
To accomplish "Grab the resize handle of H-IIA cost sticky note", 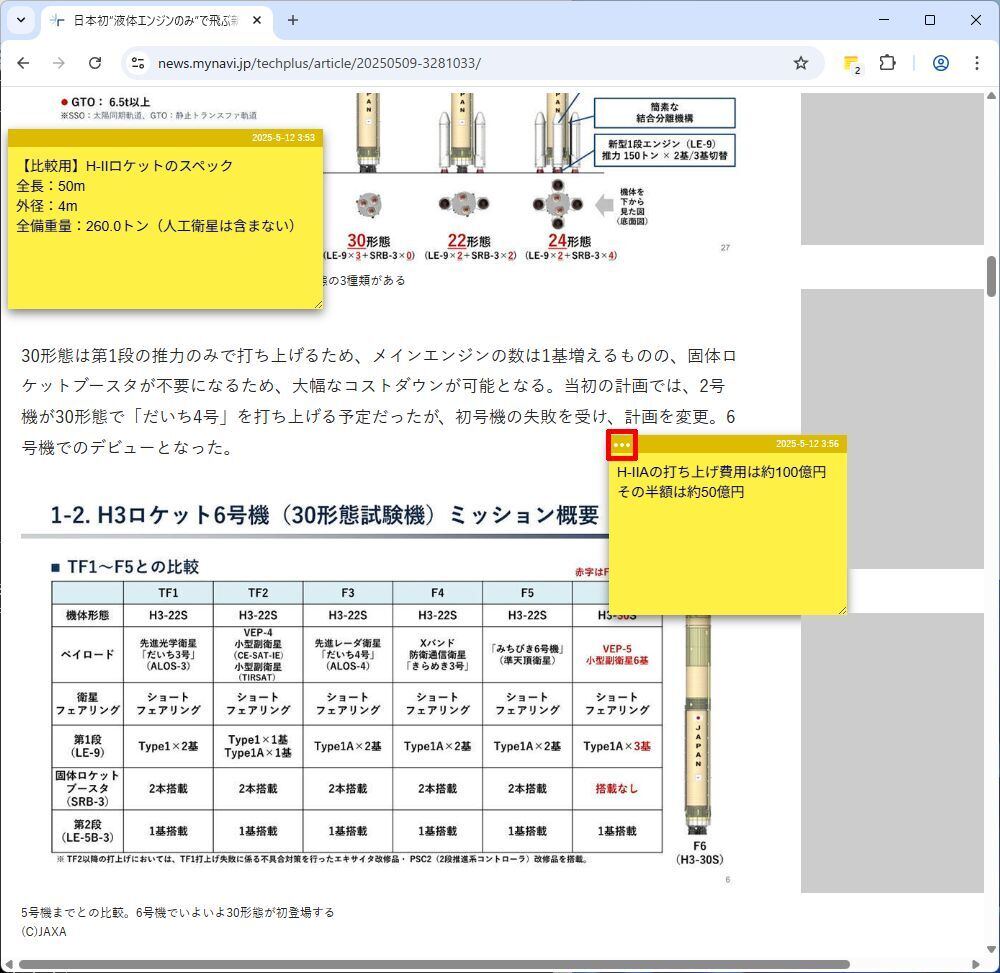I will click(842, 611).
